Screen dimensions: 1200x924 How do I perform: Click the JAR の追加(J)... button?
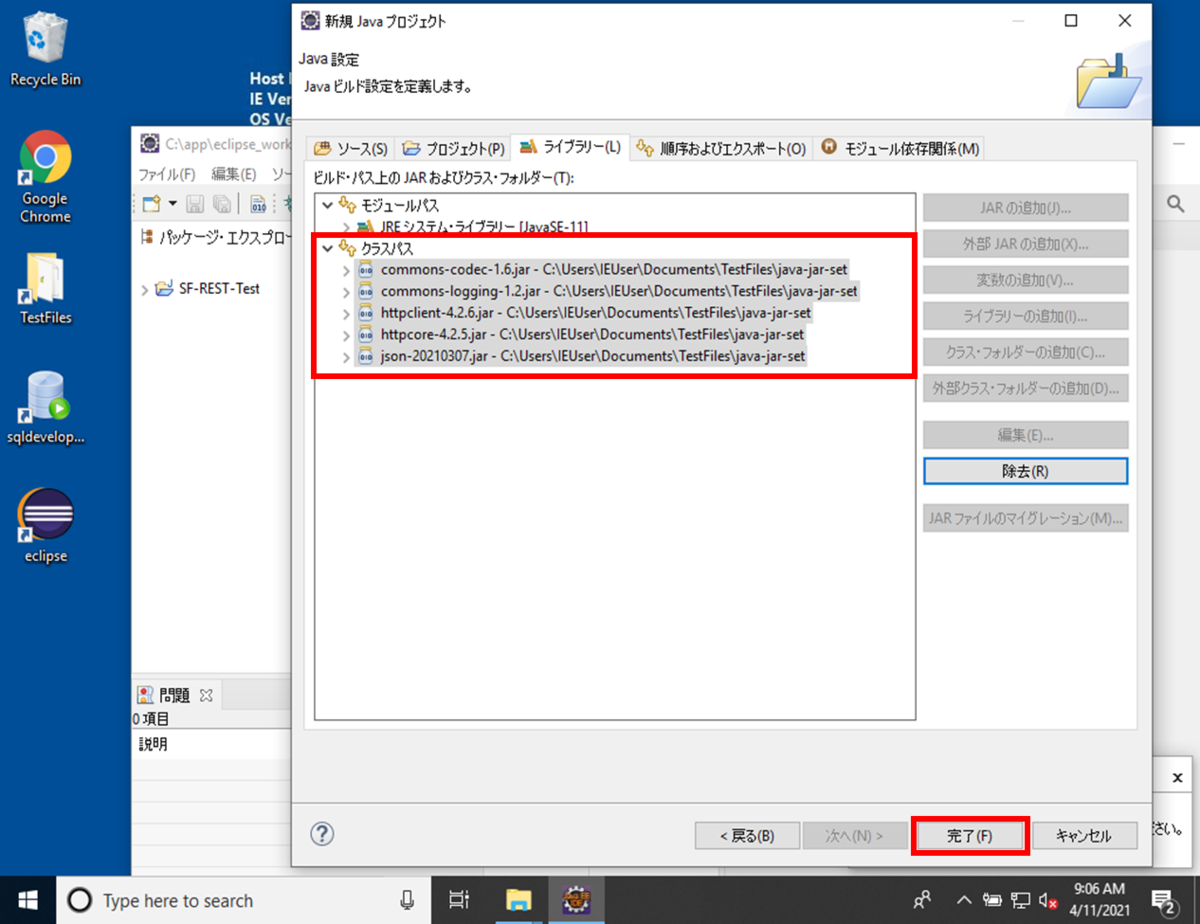1025,208
